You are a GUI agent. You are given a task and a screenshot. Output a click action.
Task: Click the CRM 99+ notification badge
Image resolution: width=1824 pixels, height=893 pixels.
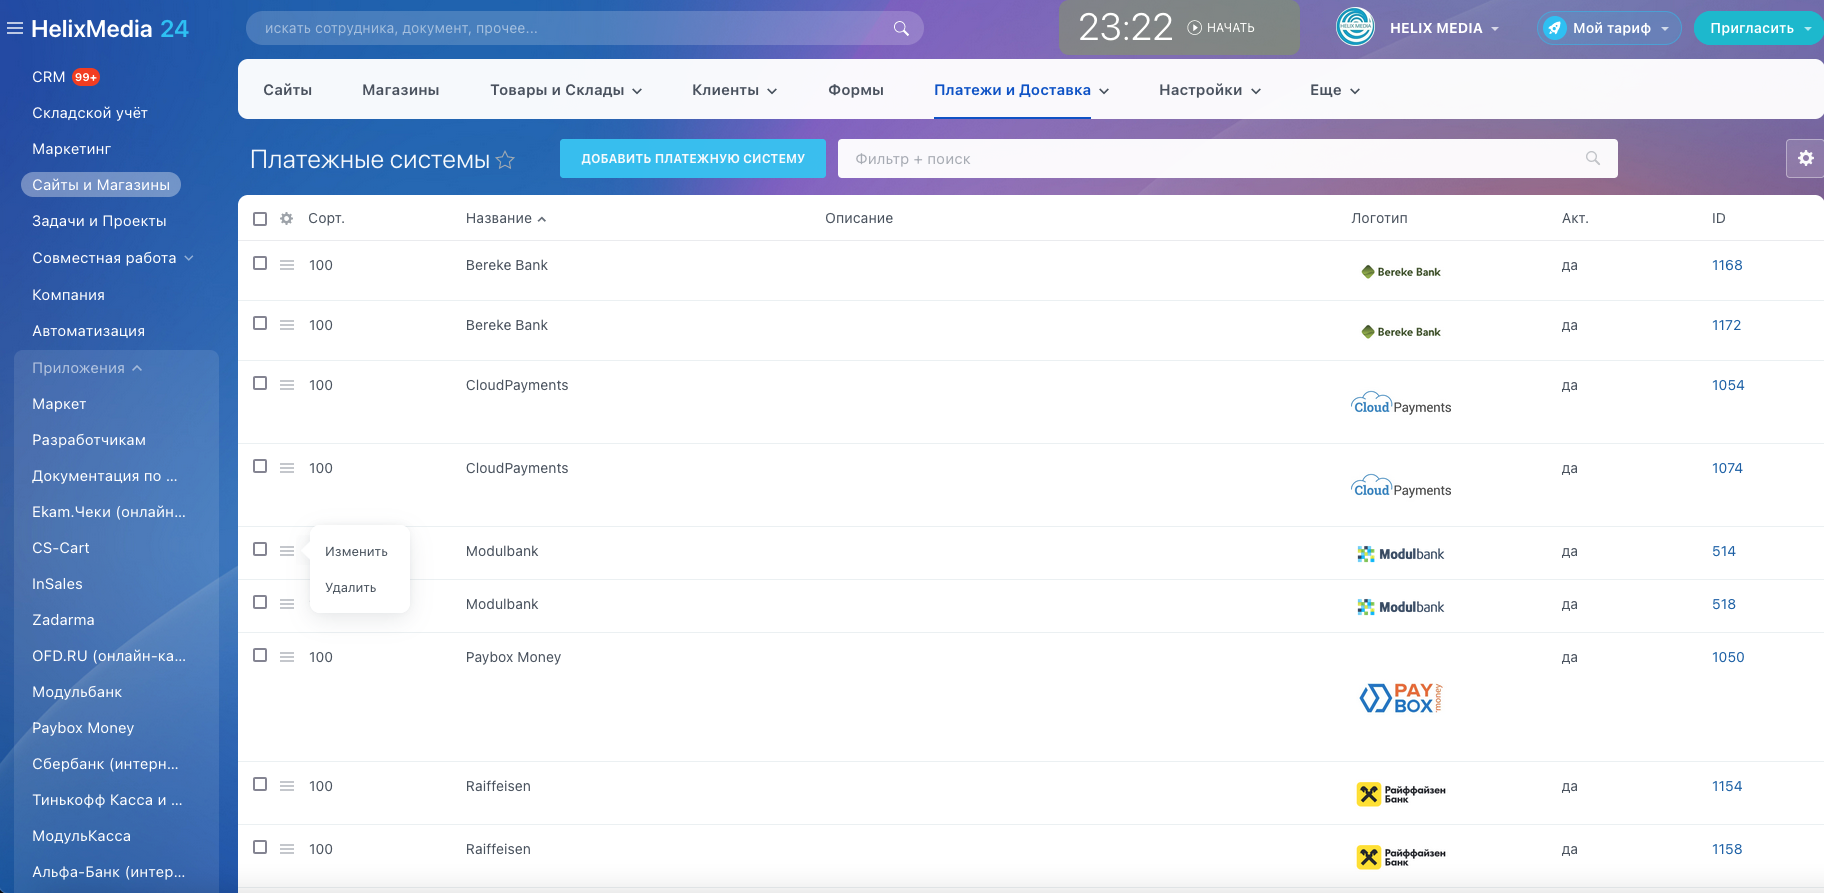pyautogui.click(x=86, y=77)
